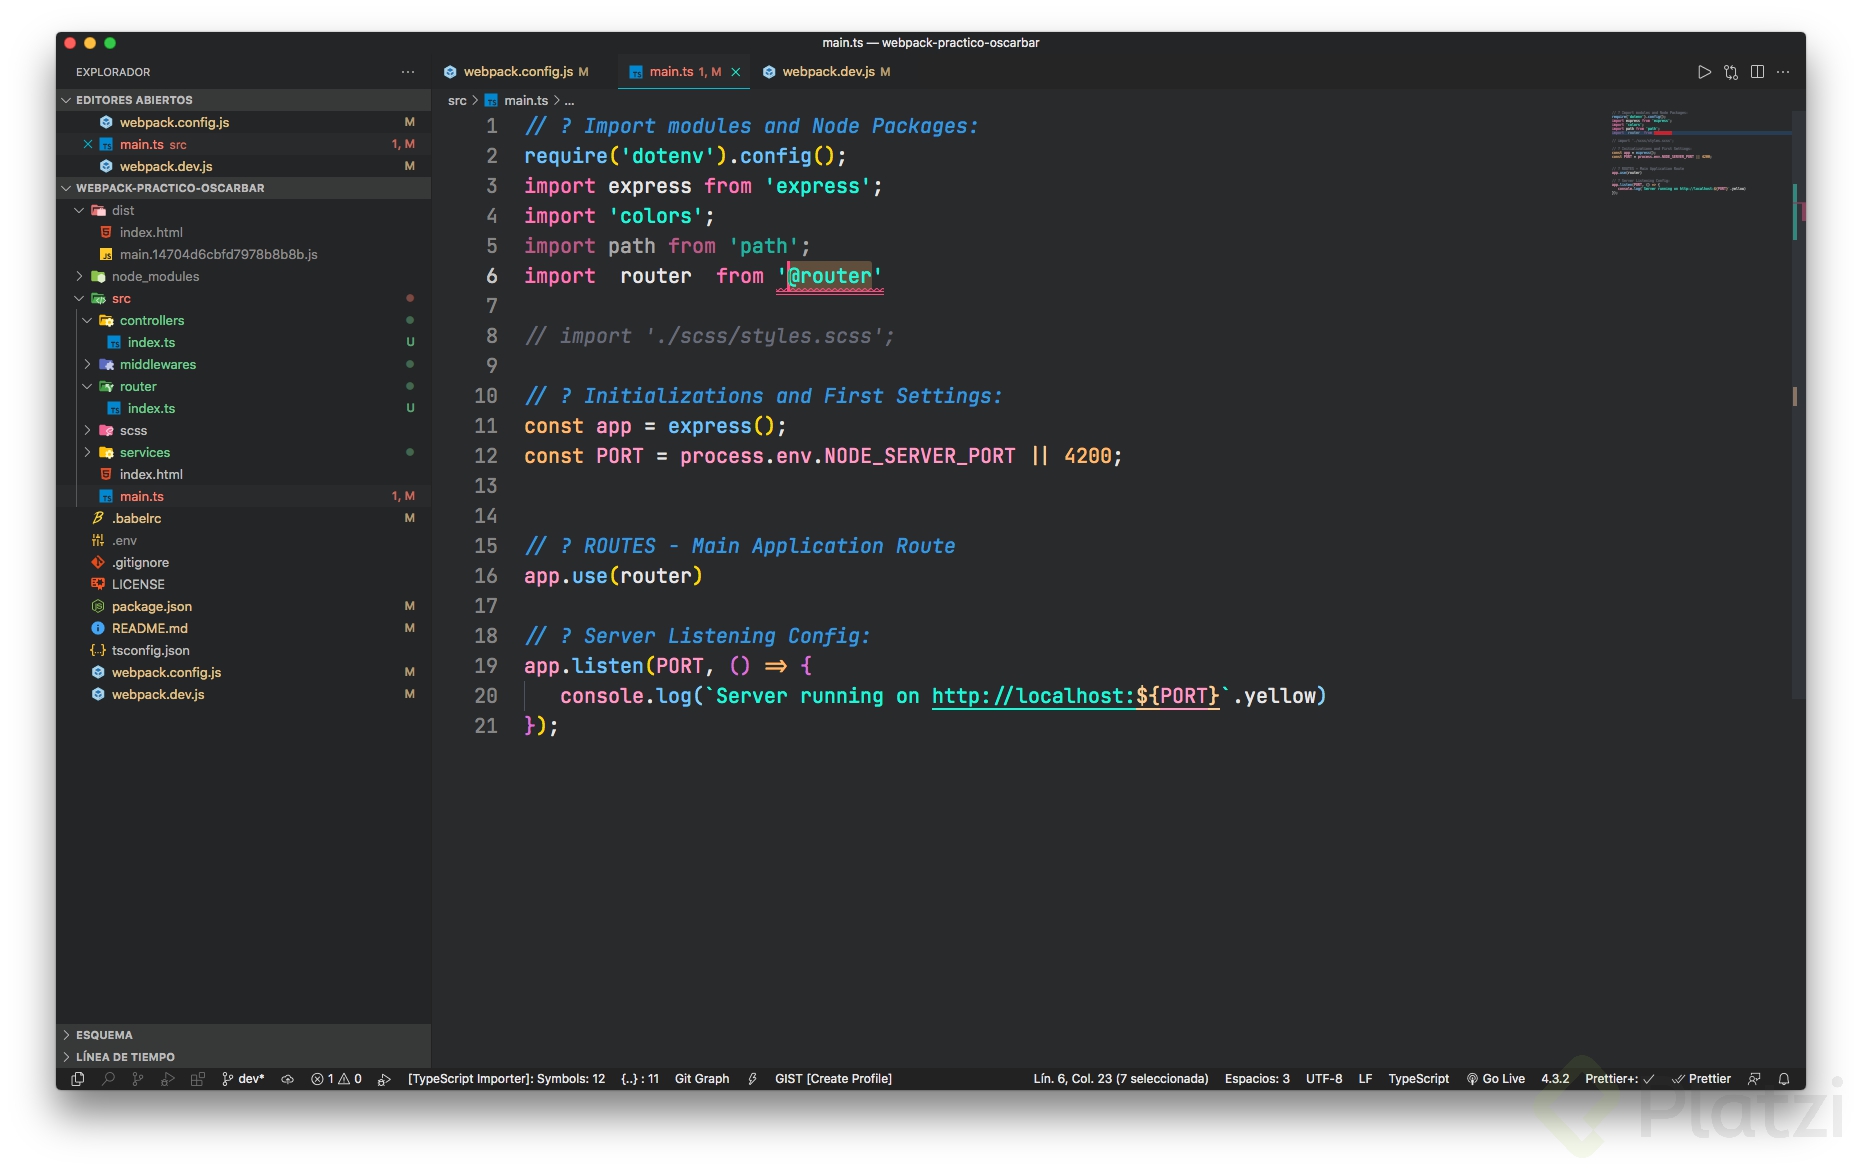Click the feedback icon in status bar
Screen dimensions: 1862x1170
(1754, 1079)
